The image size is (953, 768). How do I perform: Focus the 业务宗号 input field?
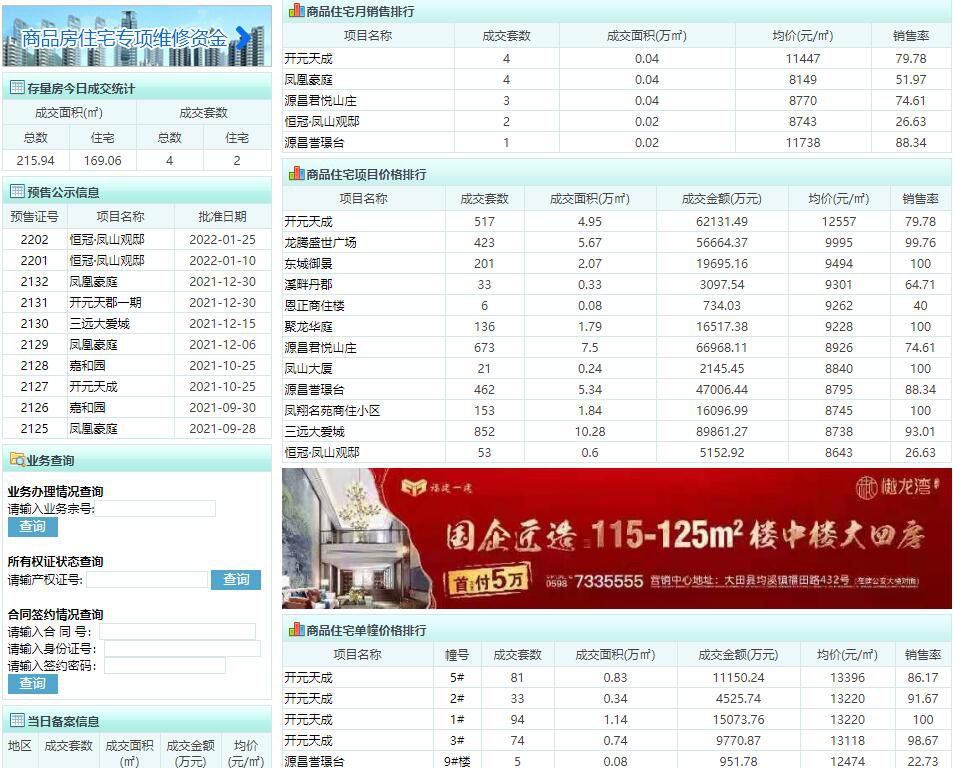[x=155, y=509]
